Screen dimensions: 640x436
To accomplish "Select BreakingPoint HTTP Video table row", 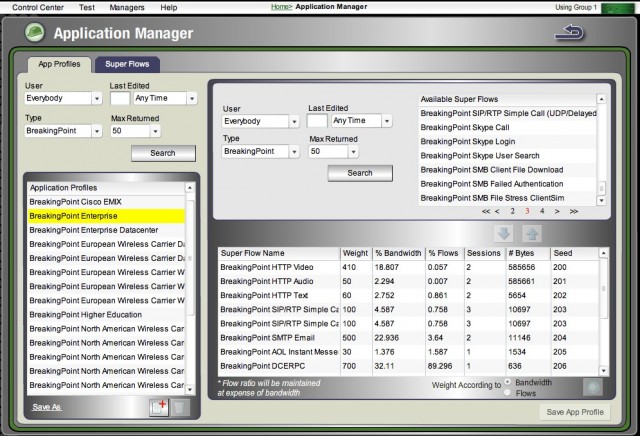I will 408,267.
